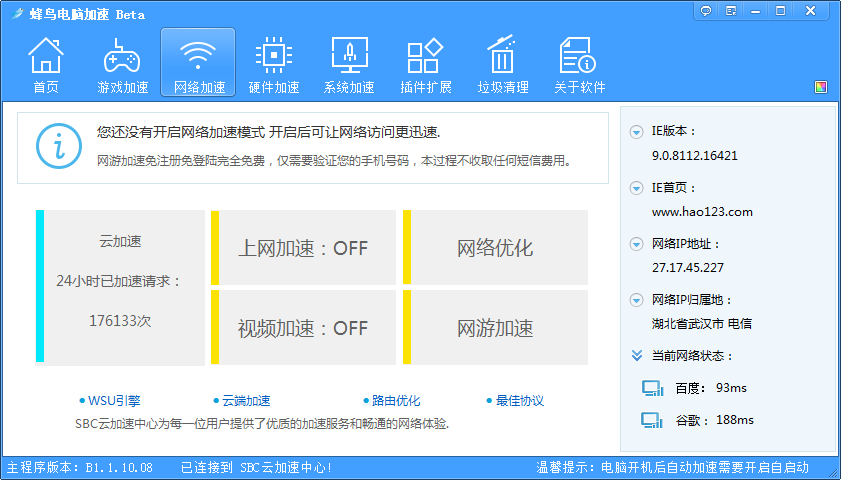
Task: Maximize the window
Action: coord(780,11)
